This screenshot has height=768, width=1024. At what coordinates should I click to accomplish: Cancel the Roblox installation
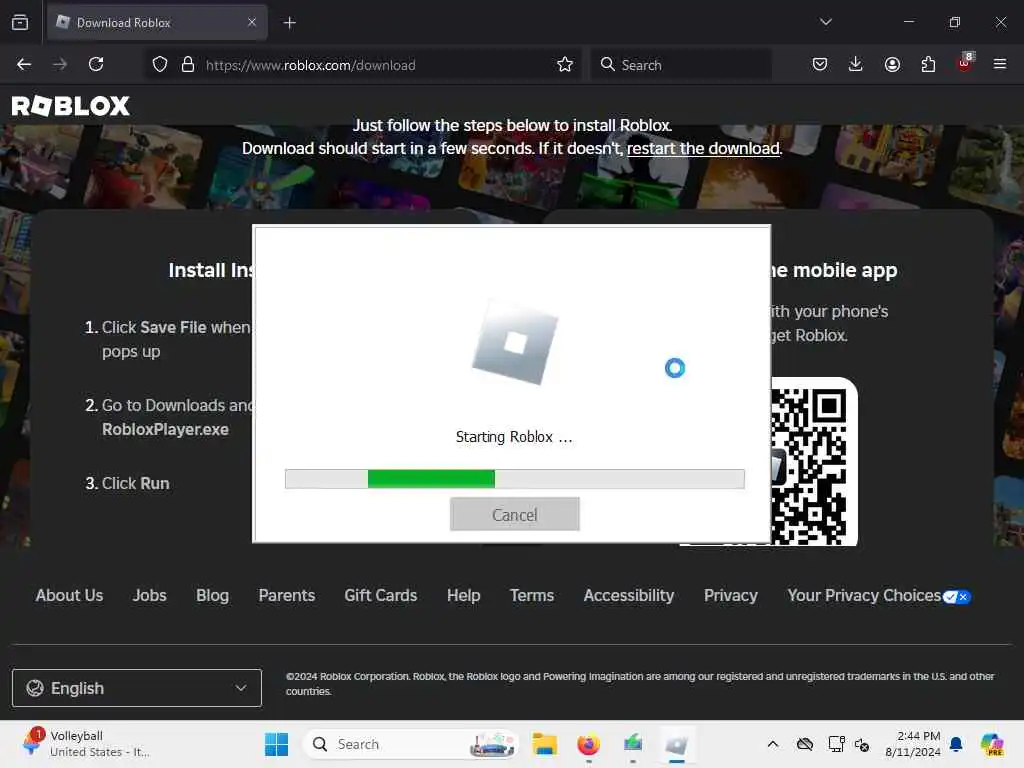515,515
